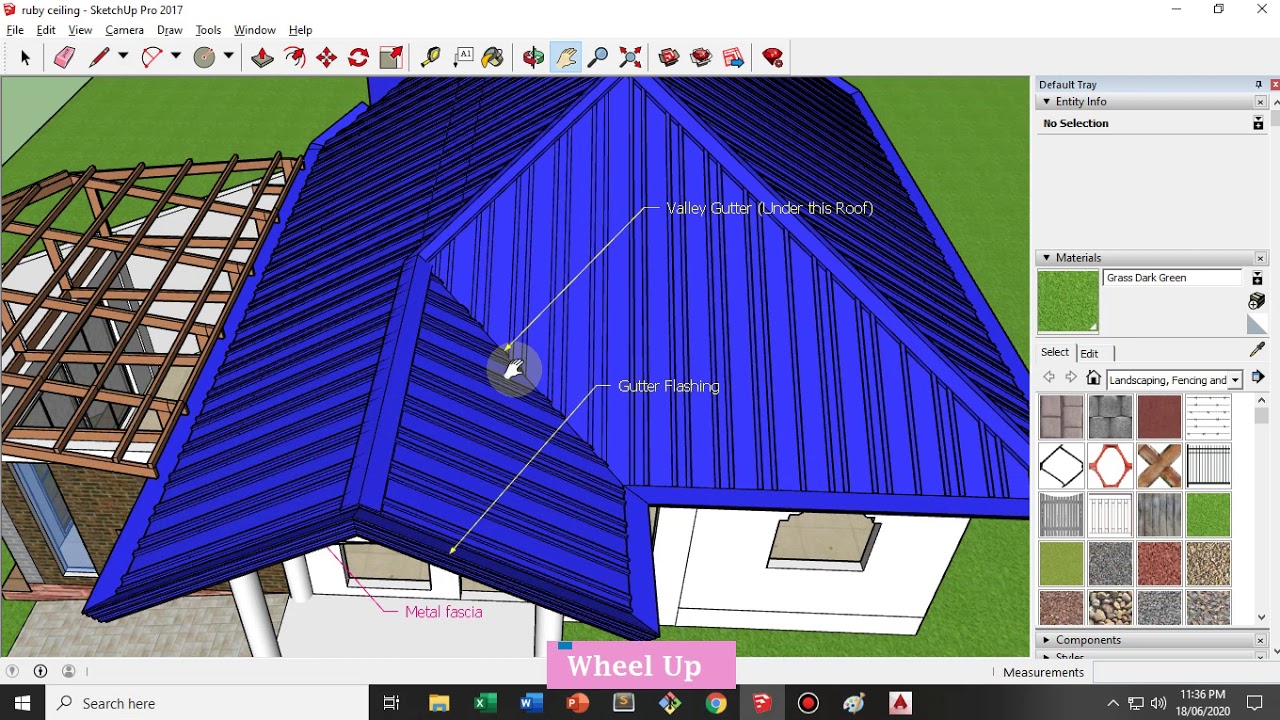Choose the Paint Bucket tool

pyautogui.click(x=493, y=58)
